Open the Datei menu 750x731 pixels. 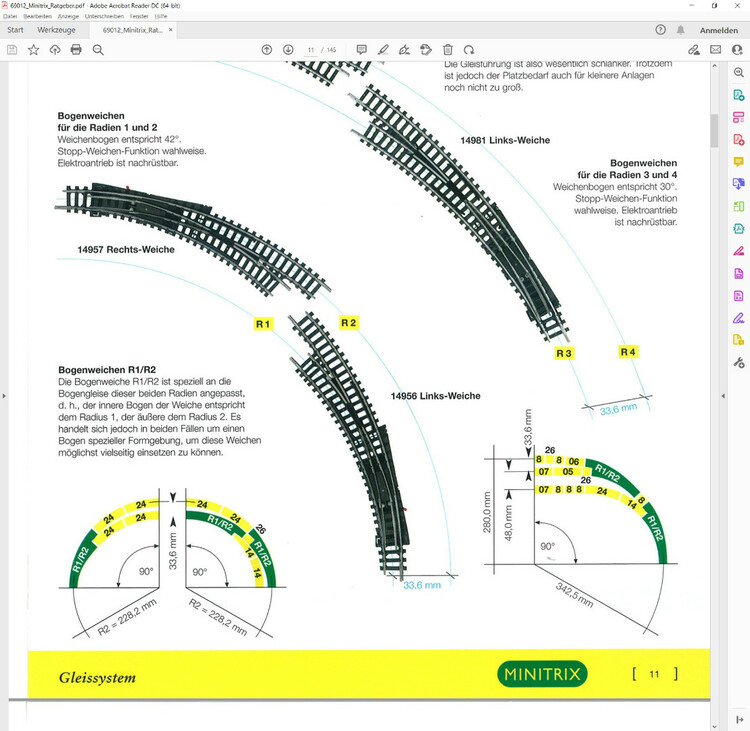tap(10, 16)
